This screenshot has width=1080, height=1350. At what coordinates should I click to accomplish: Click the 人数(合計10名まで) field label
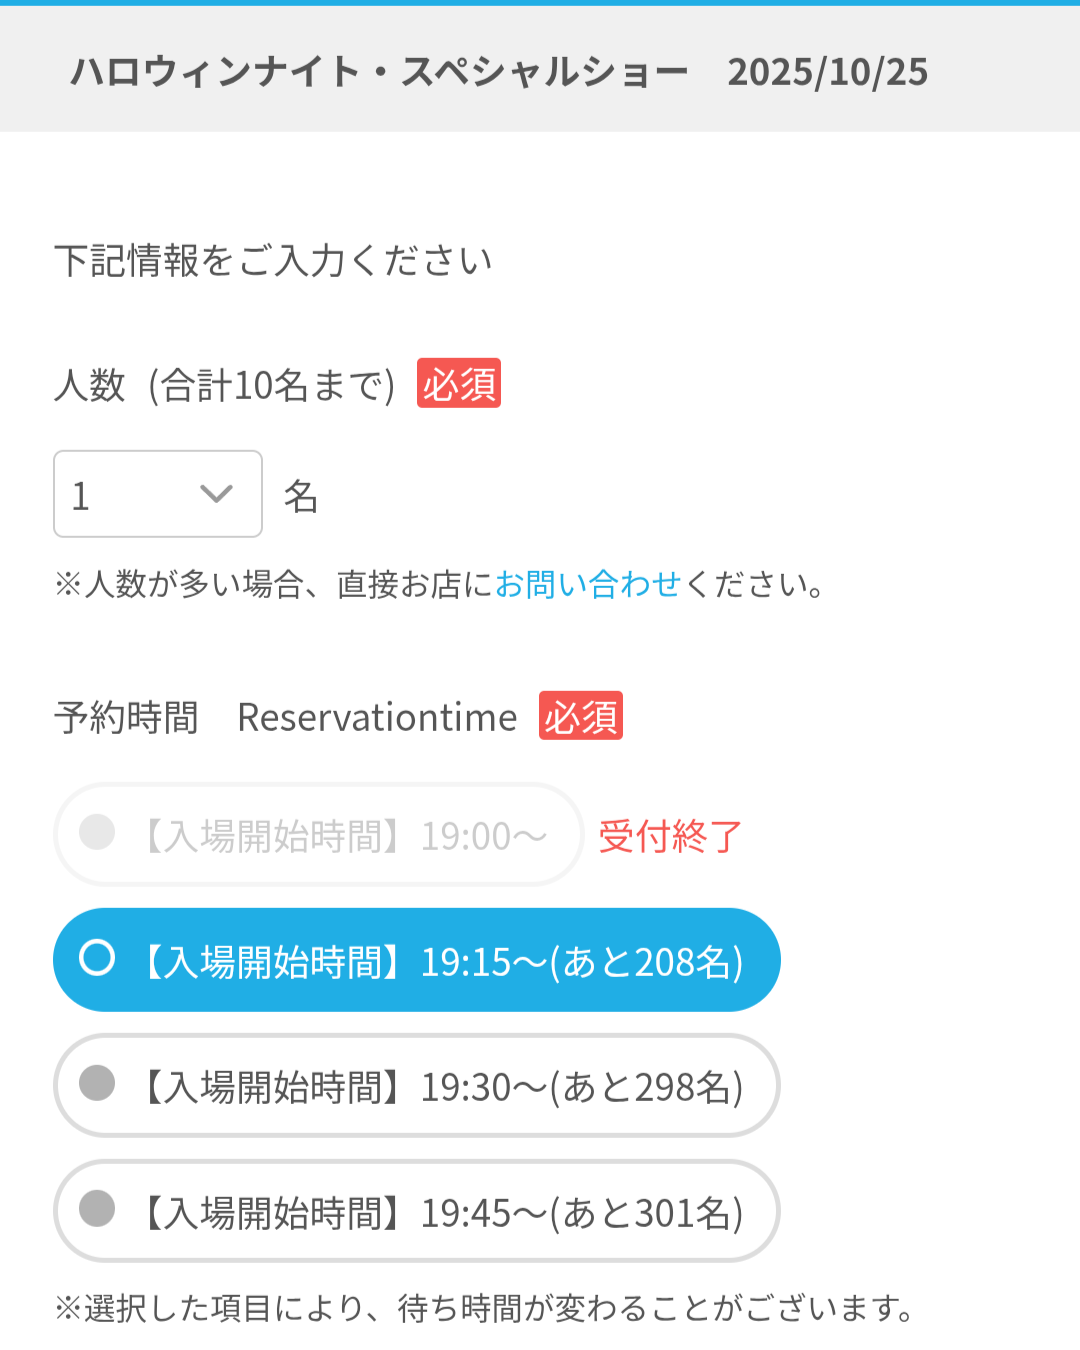coord(226,385)
